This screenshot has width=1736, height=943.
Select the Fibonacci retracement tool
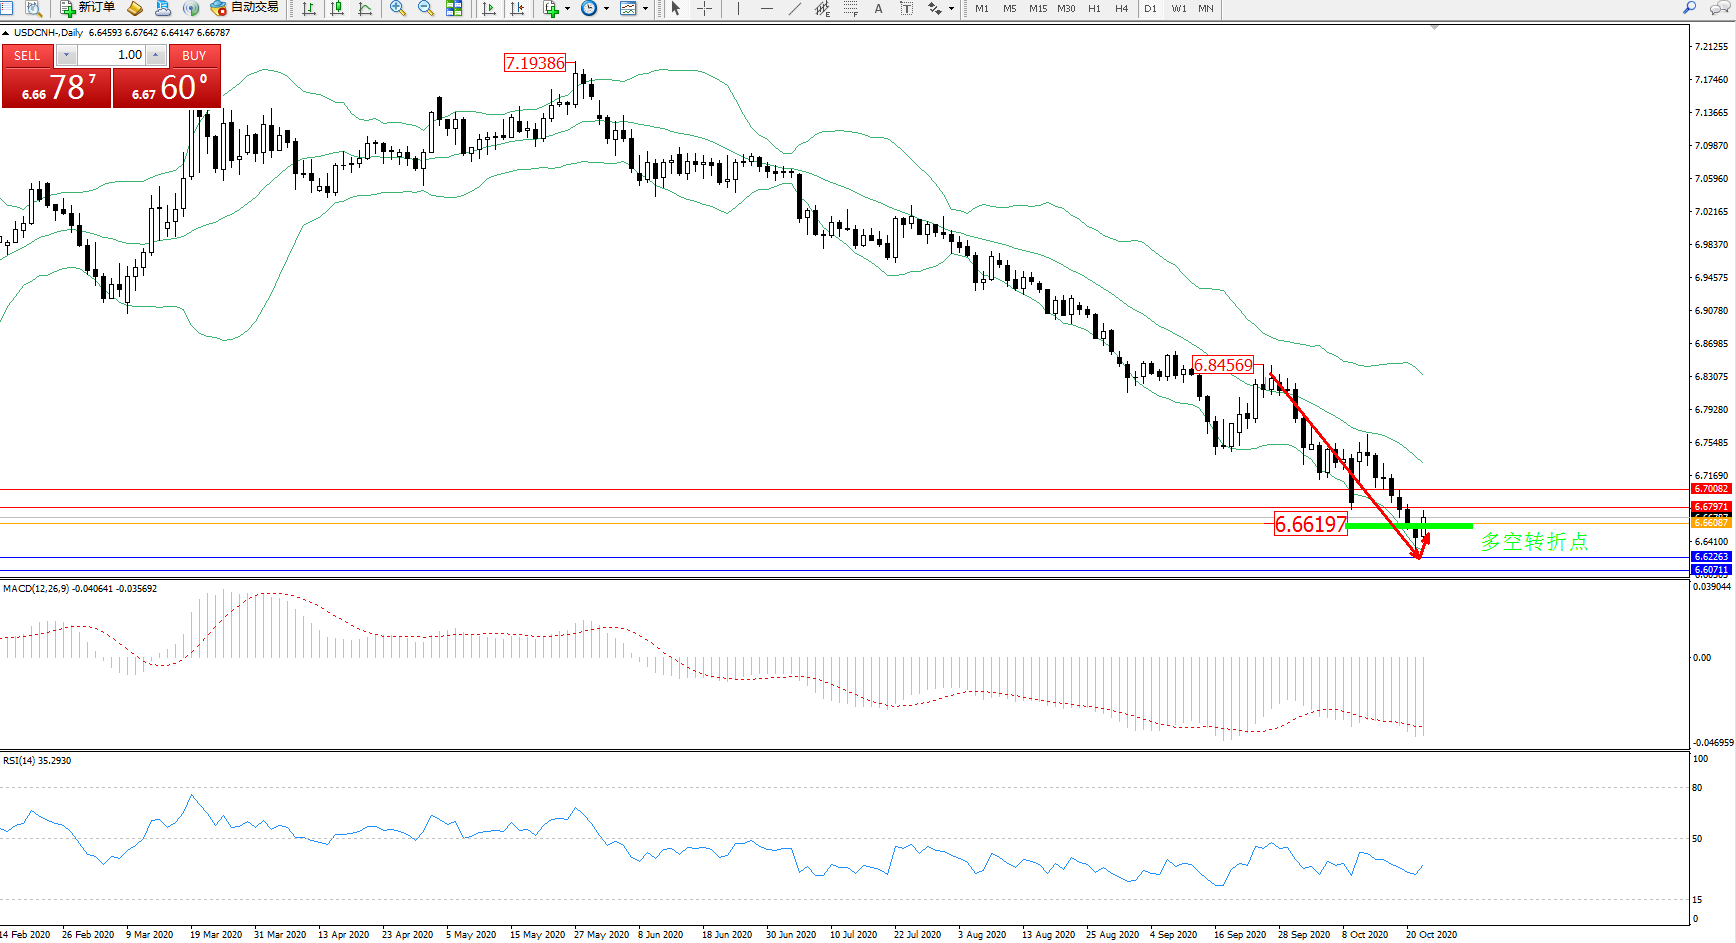coord(850,9)
